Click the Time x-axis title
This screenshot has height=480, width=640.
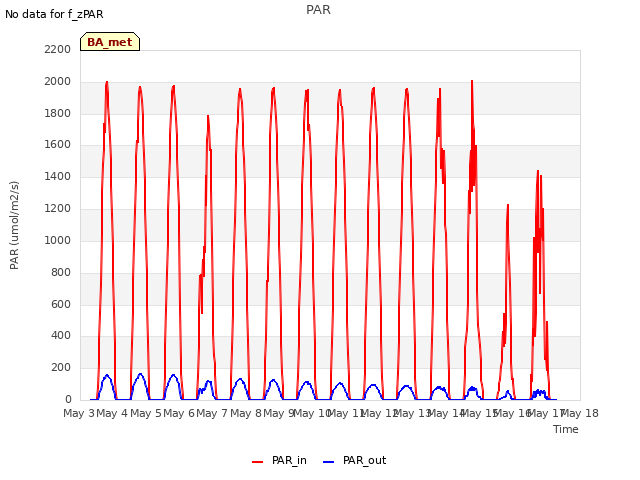[566, 429]
